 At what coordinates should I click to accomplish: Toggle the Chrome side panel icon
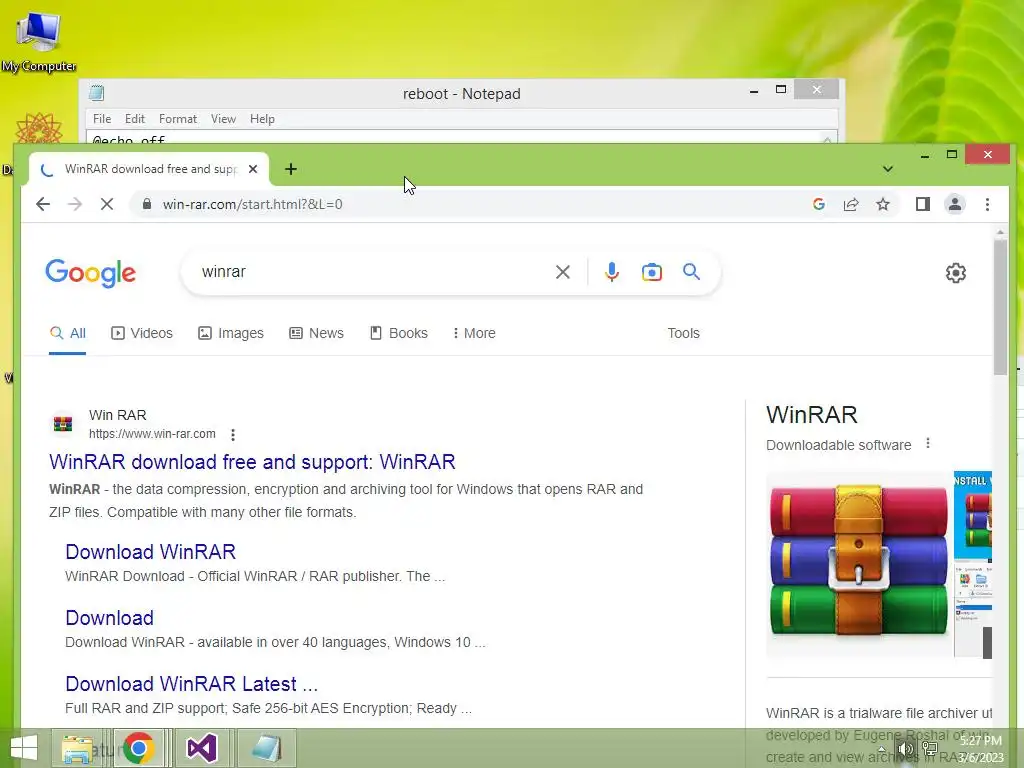point(923,204)
